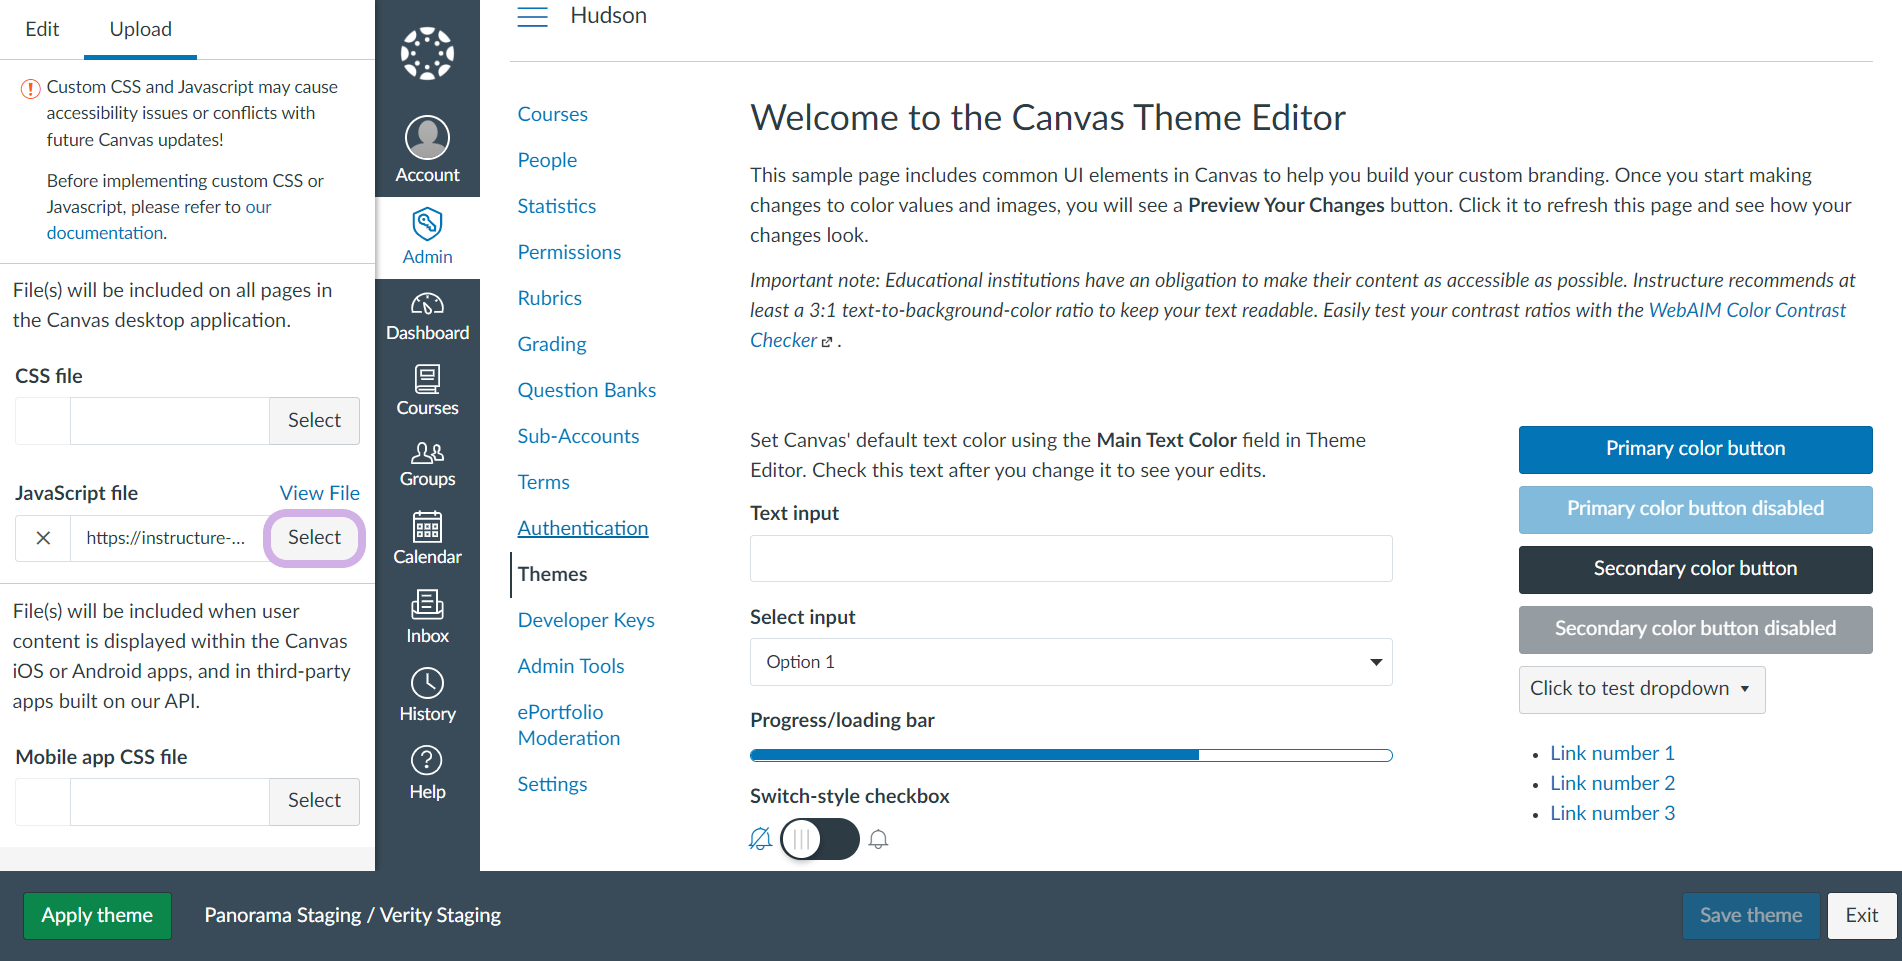Switch to the Edit tab
Viewport: 1902px width, 961px height.
coord(42,29)
